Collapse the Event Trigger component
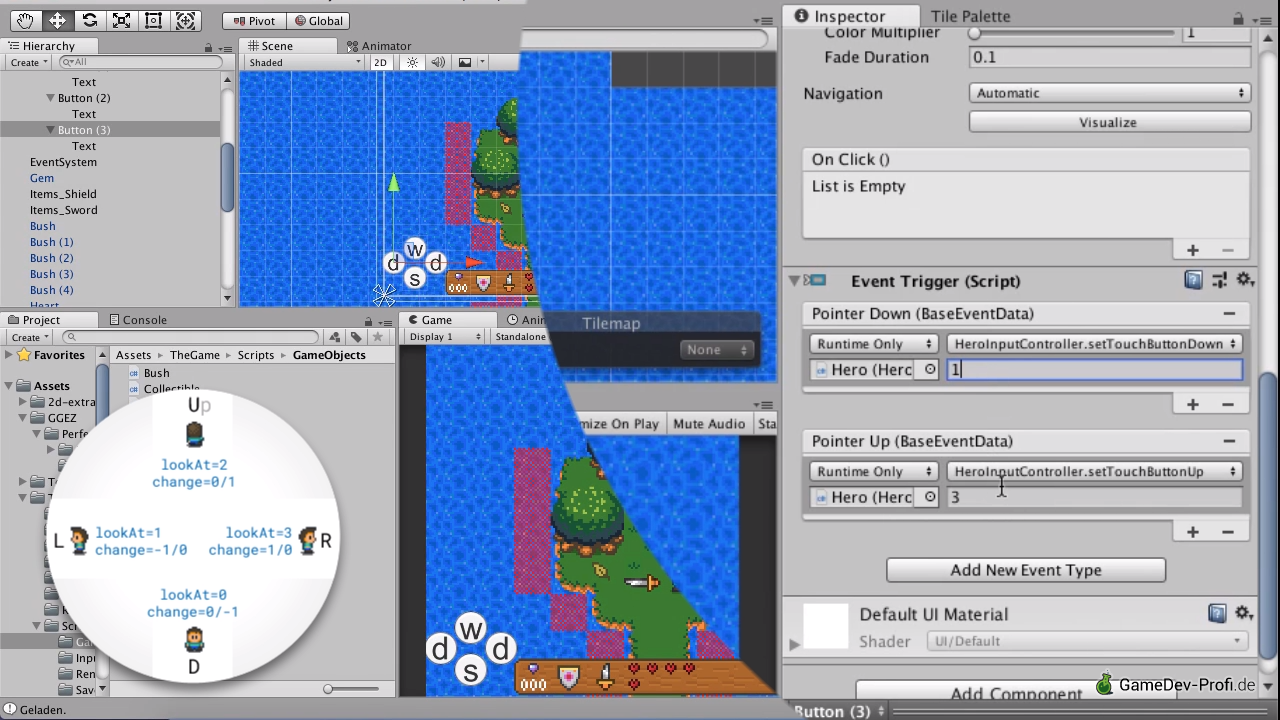 coord(795,281)
